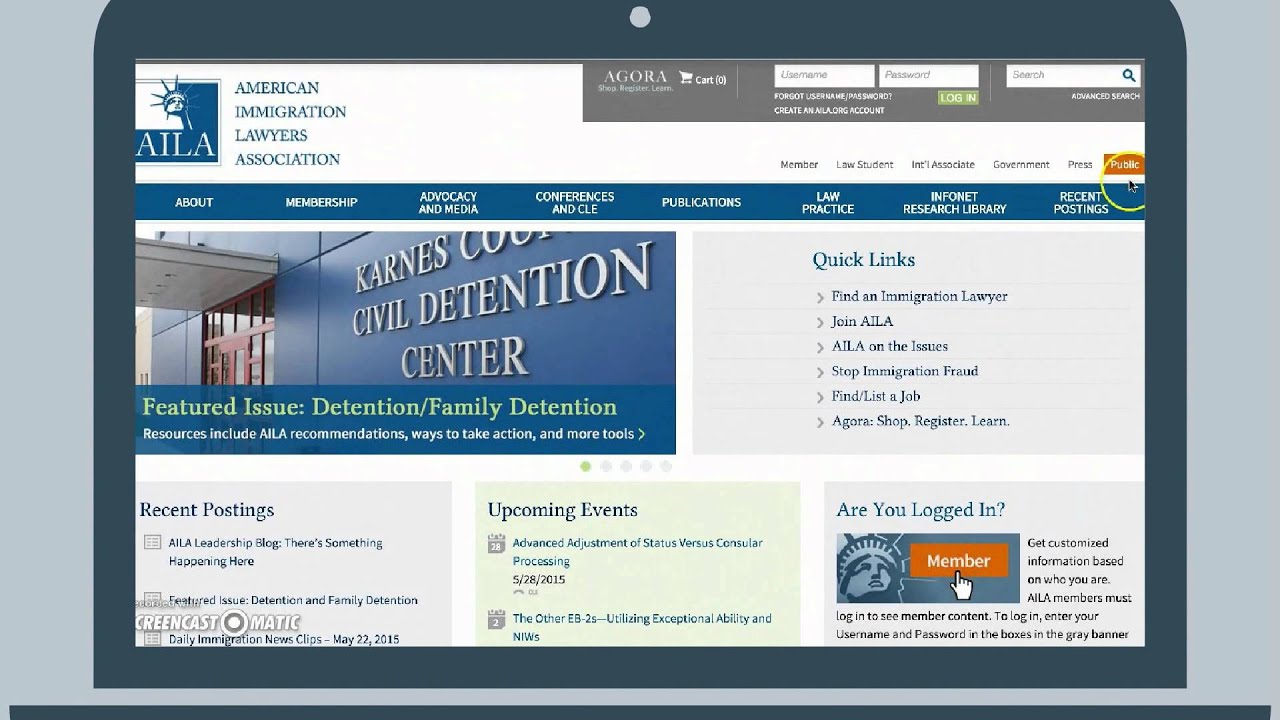Open Featured Issue: Detention/Family Detention banner title
Screen dimensions: 1280x720
(x=379, y=407)
